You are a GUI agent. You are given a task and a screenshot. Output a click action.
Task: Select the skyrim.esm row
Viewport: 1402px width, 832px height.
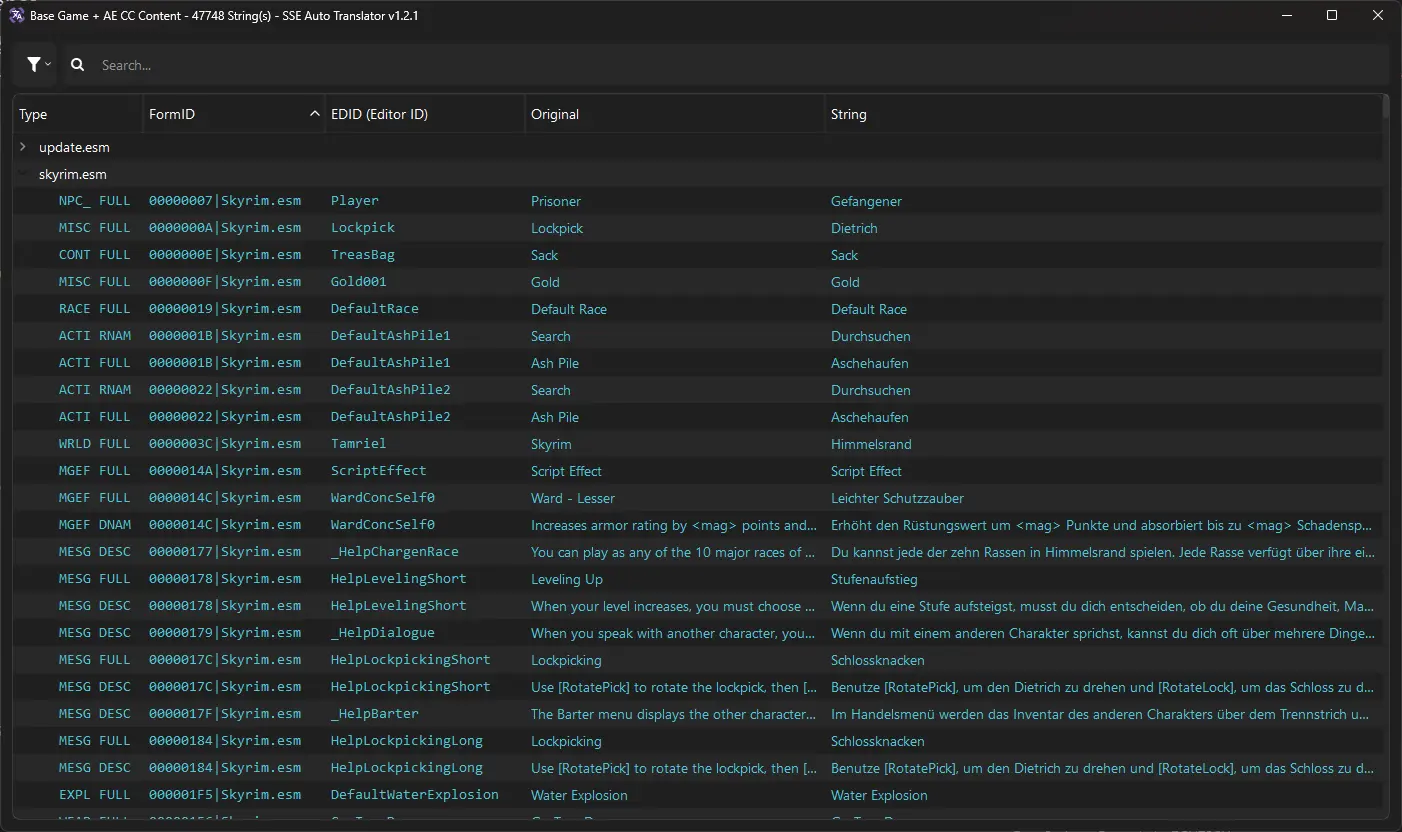[x=698, y=174]
